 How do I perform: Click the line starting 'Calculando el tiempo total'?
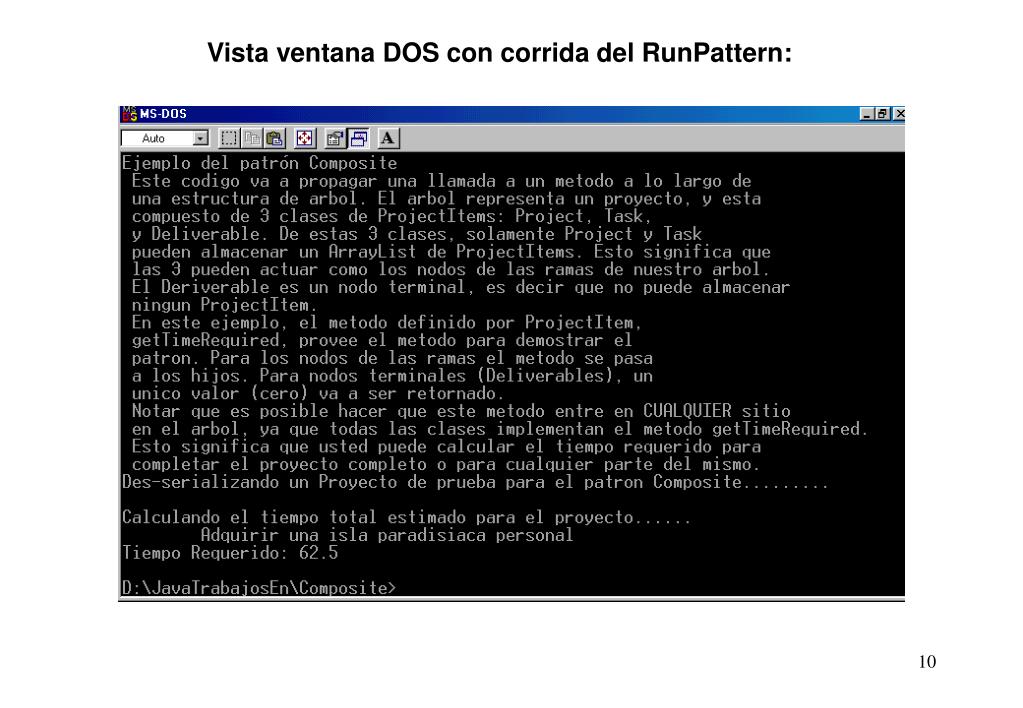coord(406,517)
